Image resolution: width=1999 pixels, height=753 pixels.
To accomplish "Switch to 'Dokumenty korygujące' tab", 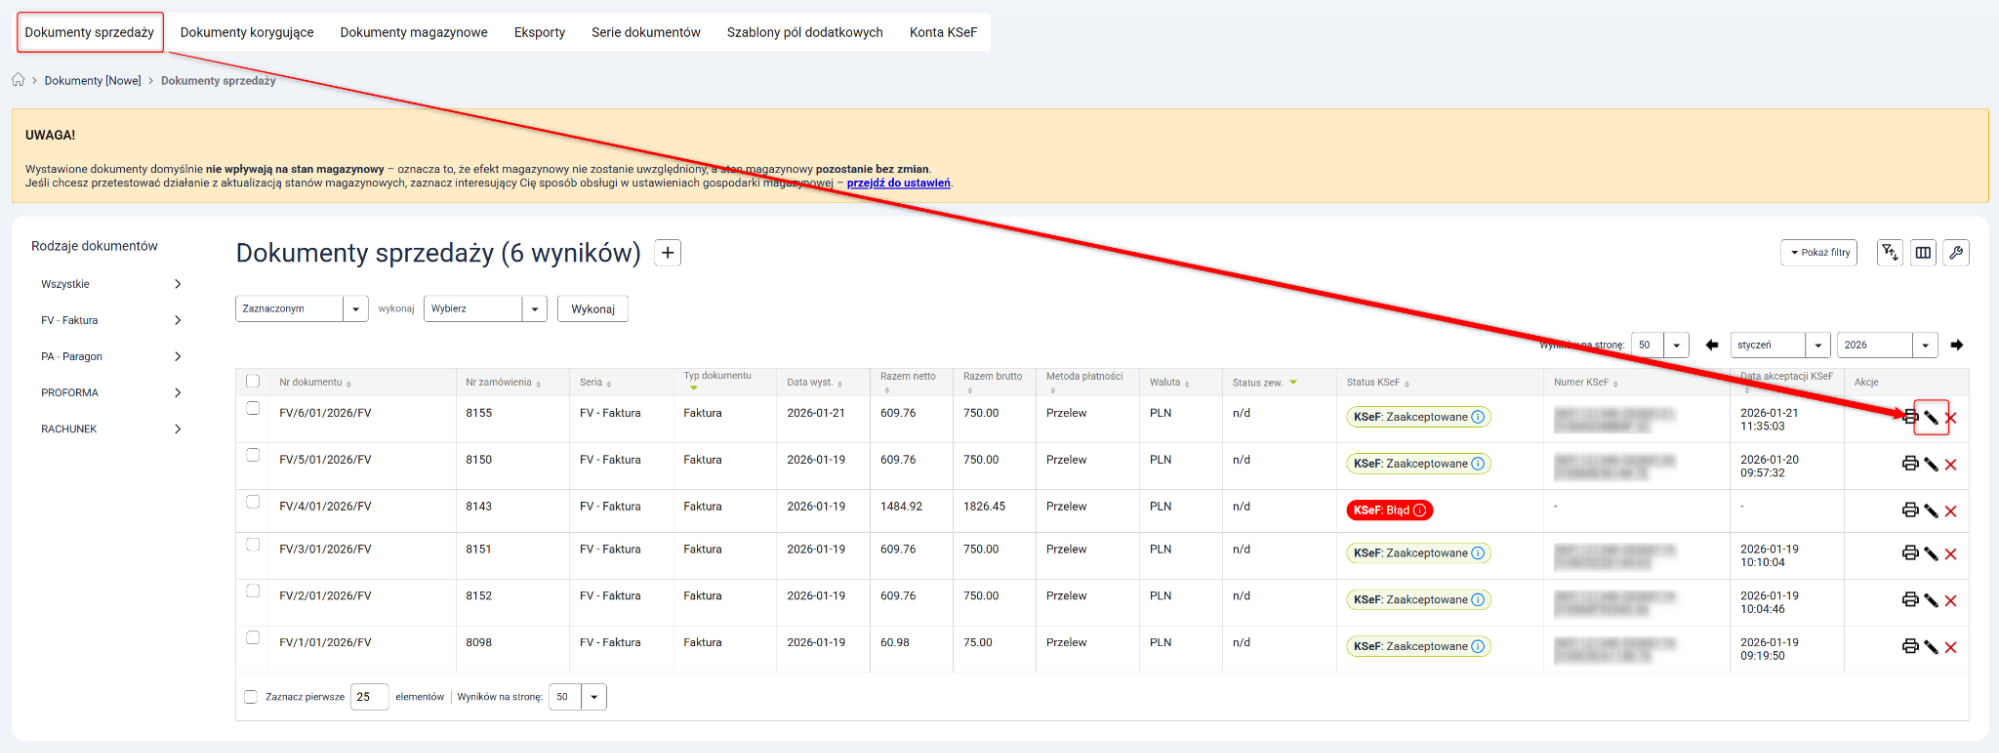I will [247, 32].
